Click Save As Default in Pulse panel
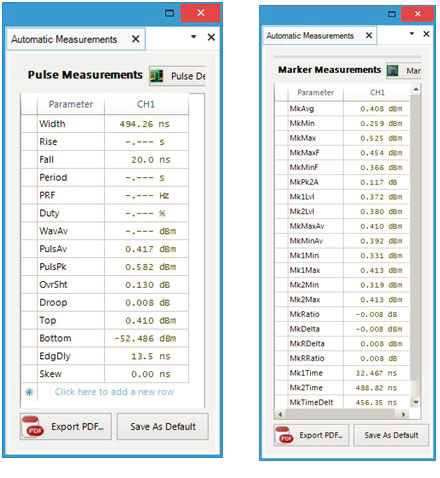 click(163, 427)
